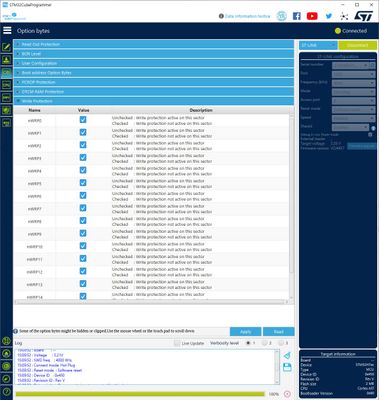Open the Twitter icon
The height and width of the screenshot is (400, 379).
[329, 16]
